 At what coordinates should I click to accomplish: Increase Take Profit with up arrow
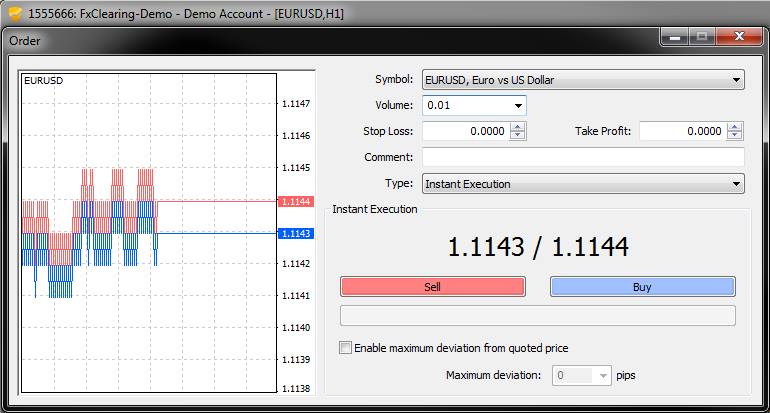coord(735,127)
